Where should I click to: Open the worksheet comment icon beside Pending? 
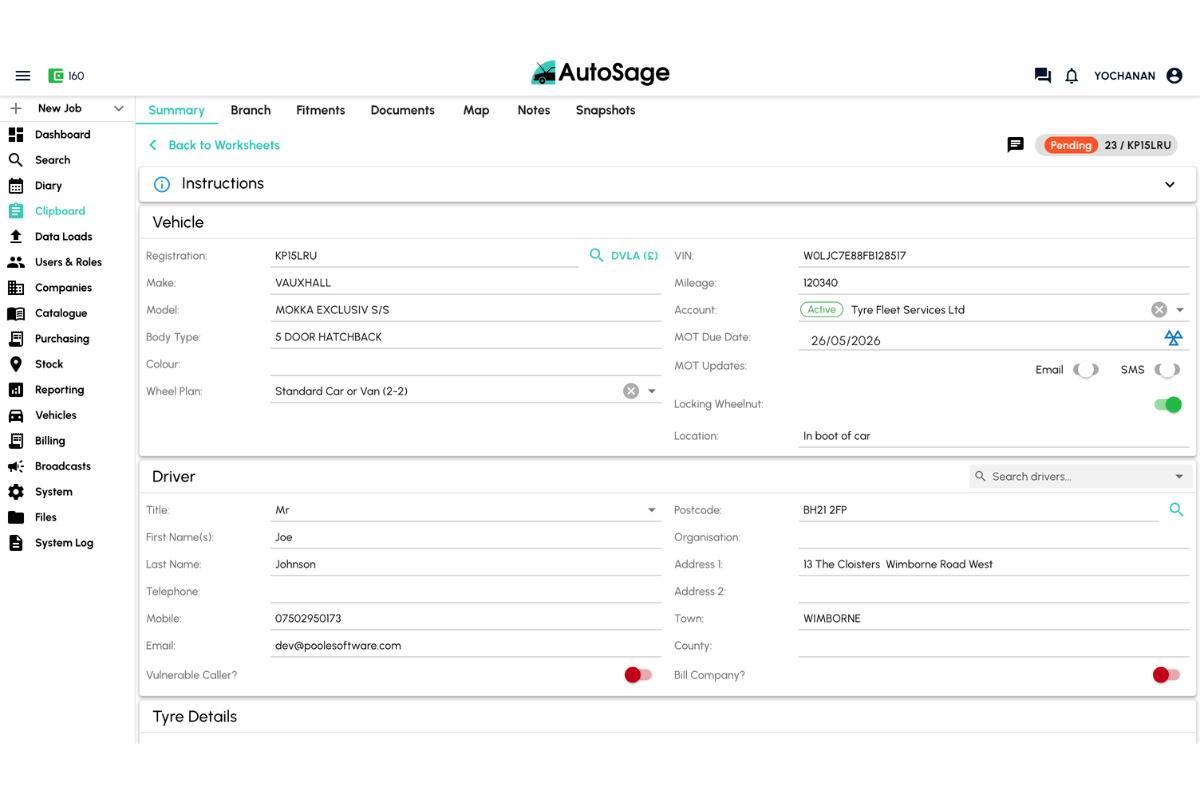(x=1015, y=145)
